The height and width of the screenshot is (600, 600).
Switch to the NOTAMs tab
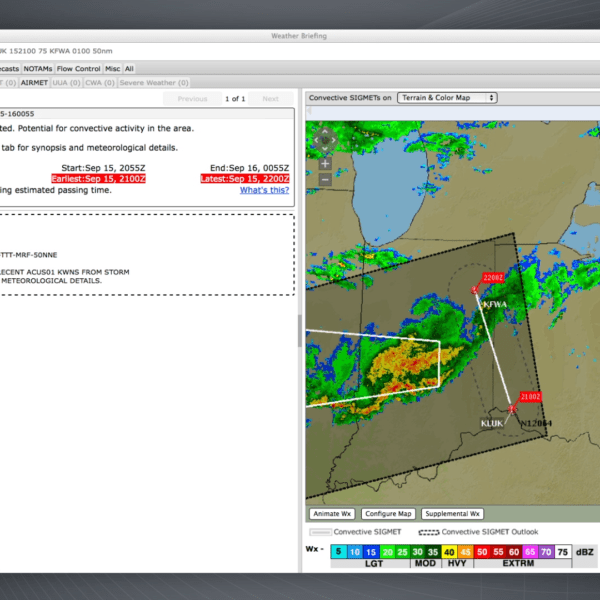click(38, 69)
